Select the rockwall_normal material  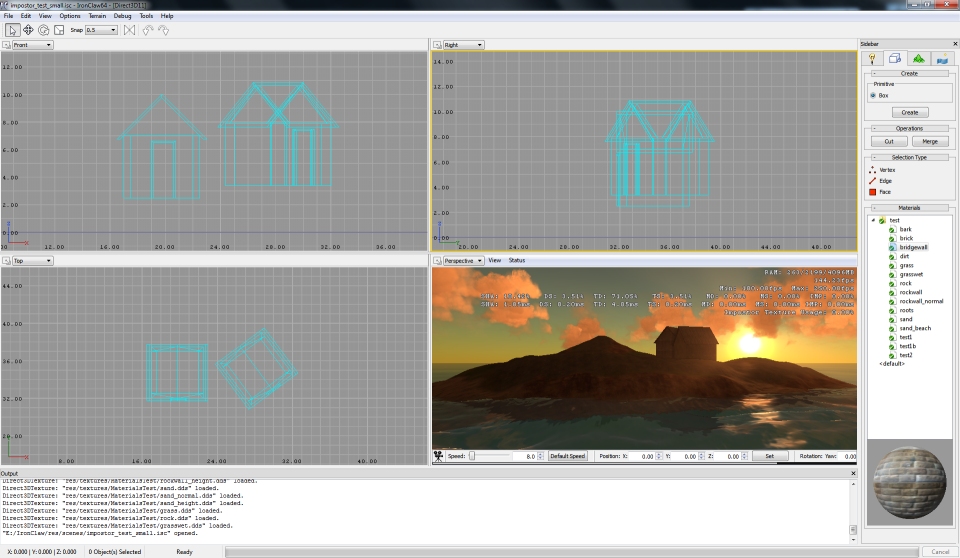point(920,301)
